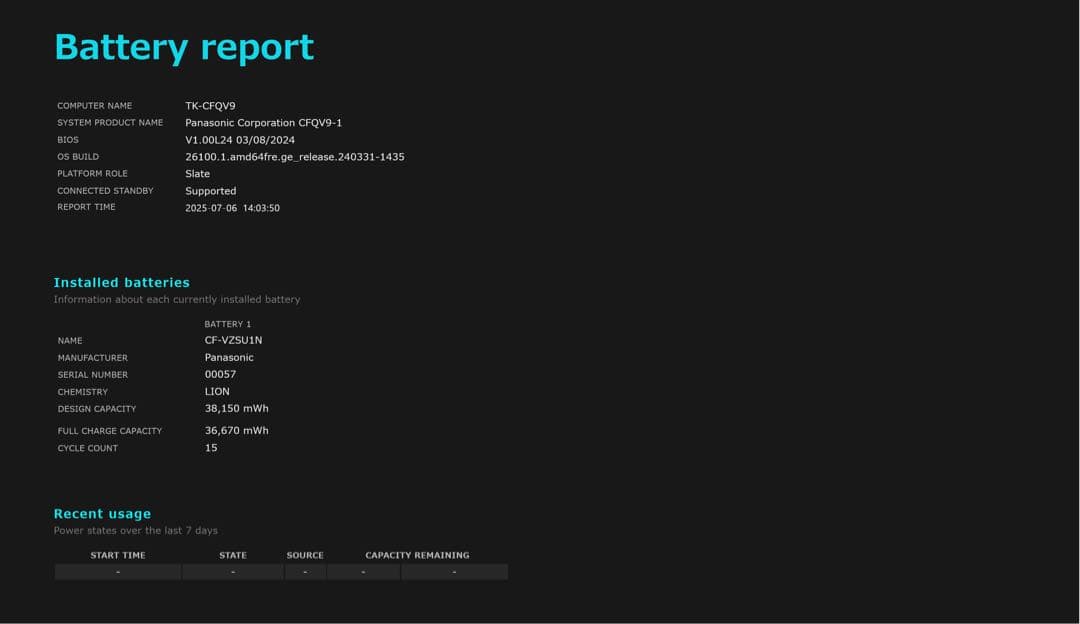Select the battery name CF-VZSU1N
Screen dimensions: 1080x624
coord(233,340)
